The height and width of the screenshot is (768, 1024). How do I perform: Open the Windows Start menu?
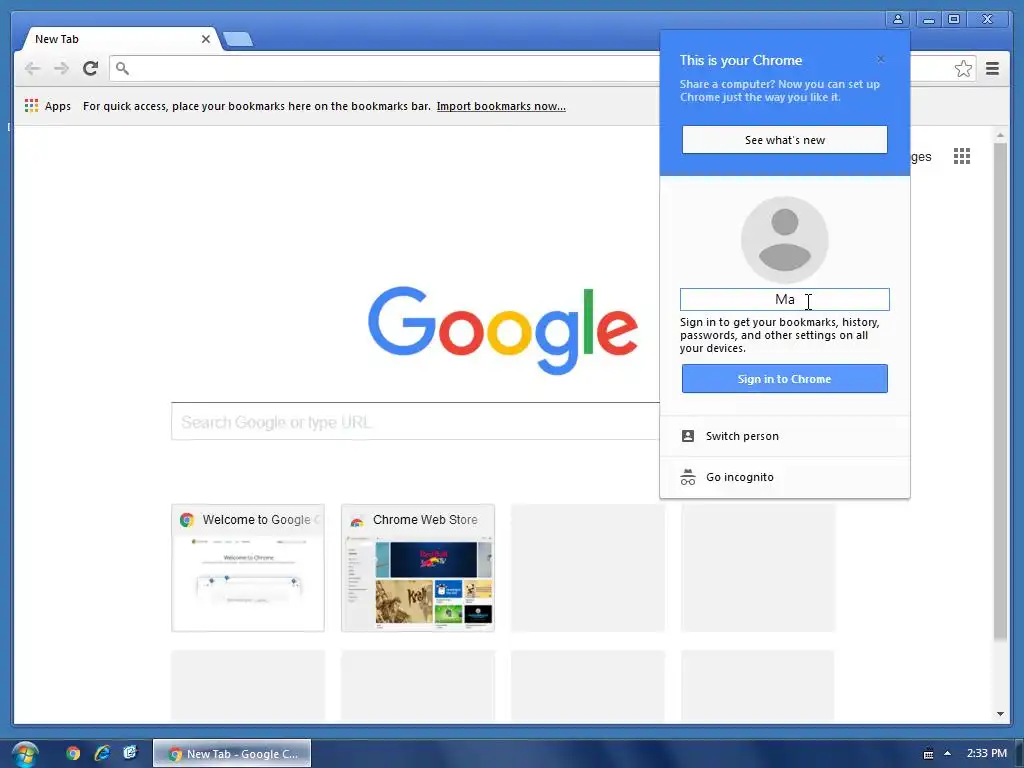pyautogui.click(x=24, y=754)
